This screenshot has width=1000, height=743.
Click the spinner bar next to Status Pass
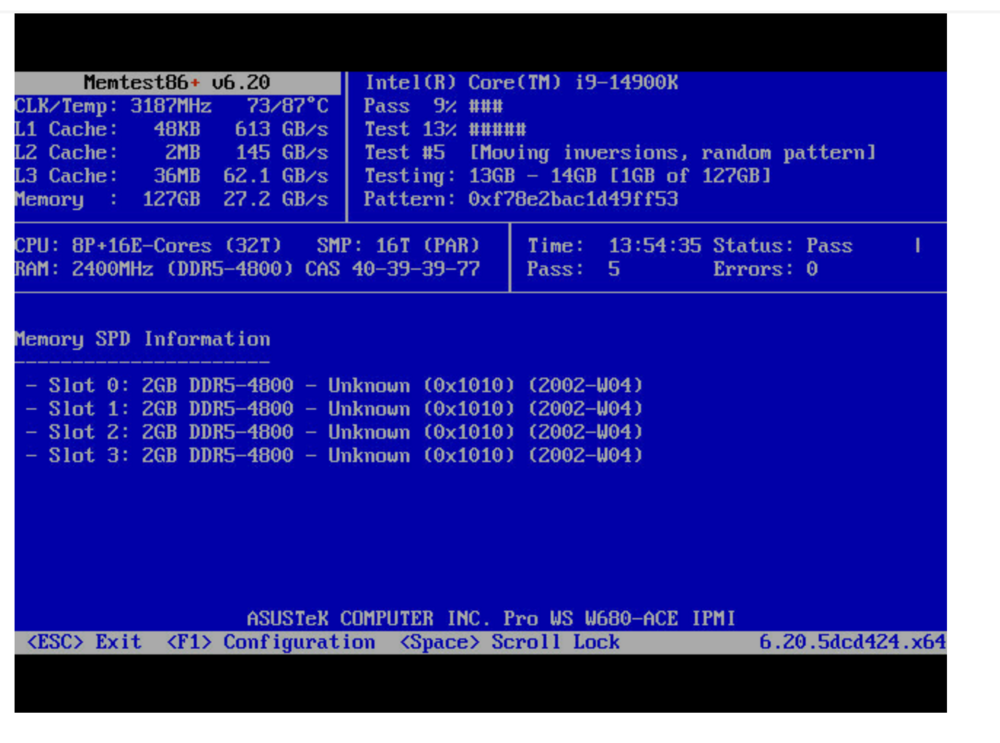point(918,246)
